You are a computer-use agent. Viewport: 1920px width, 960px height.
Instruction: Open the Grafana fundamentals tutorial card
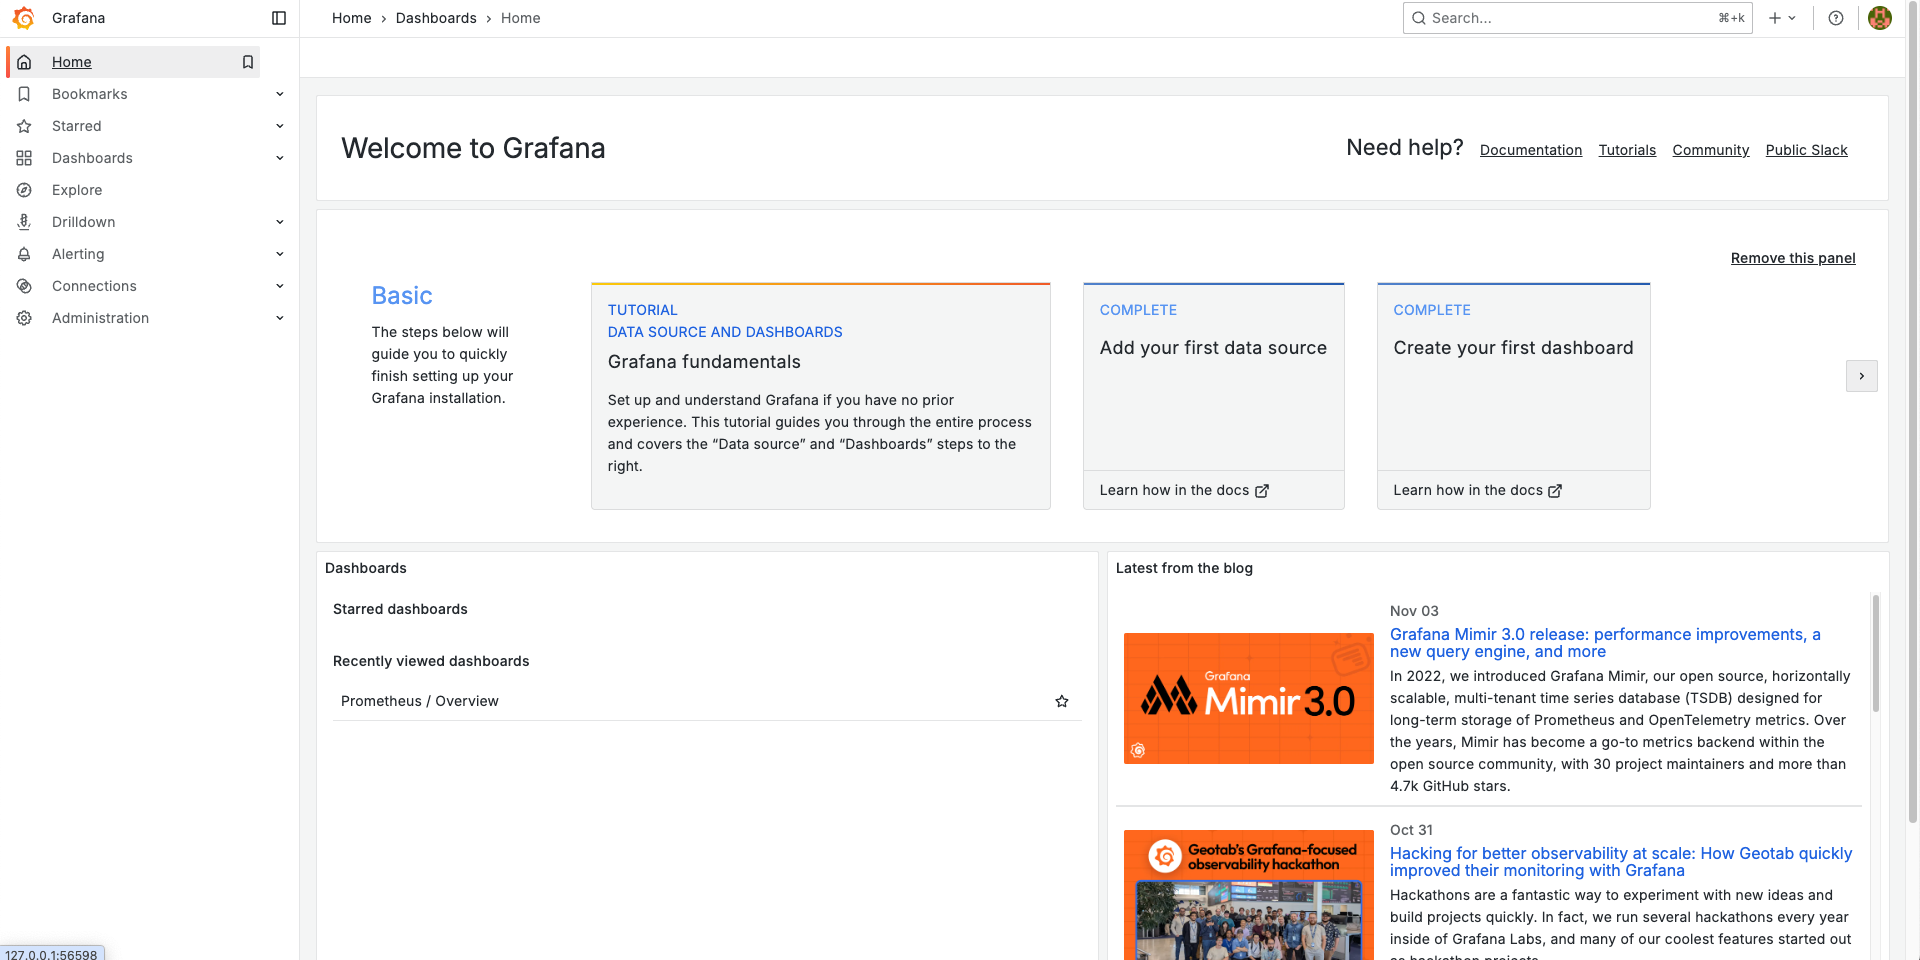821,396
